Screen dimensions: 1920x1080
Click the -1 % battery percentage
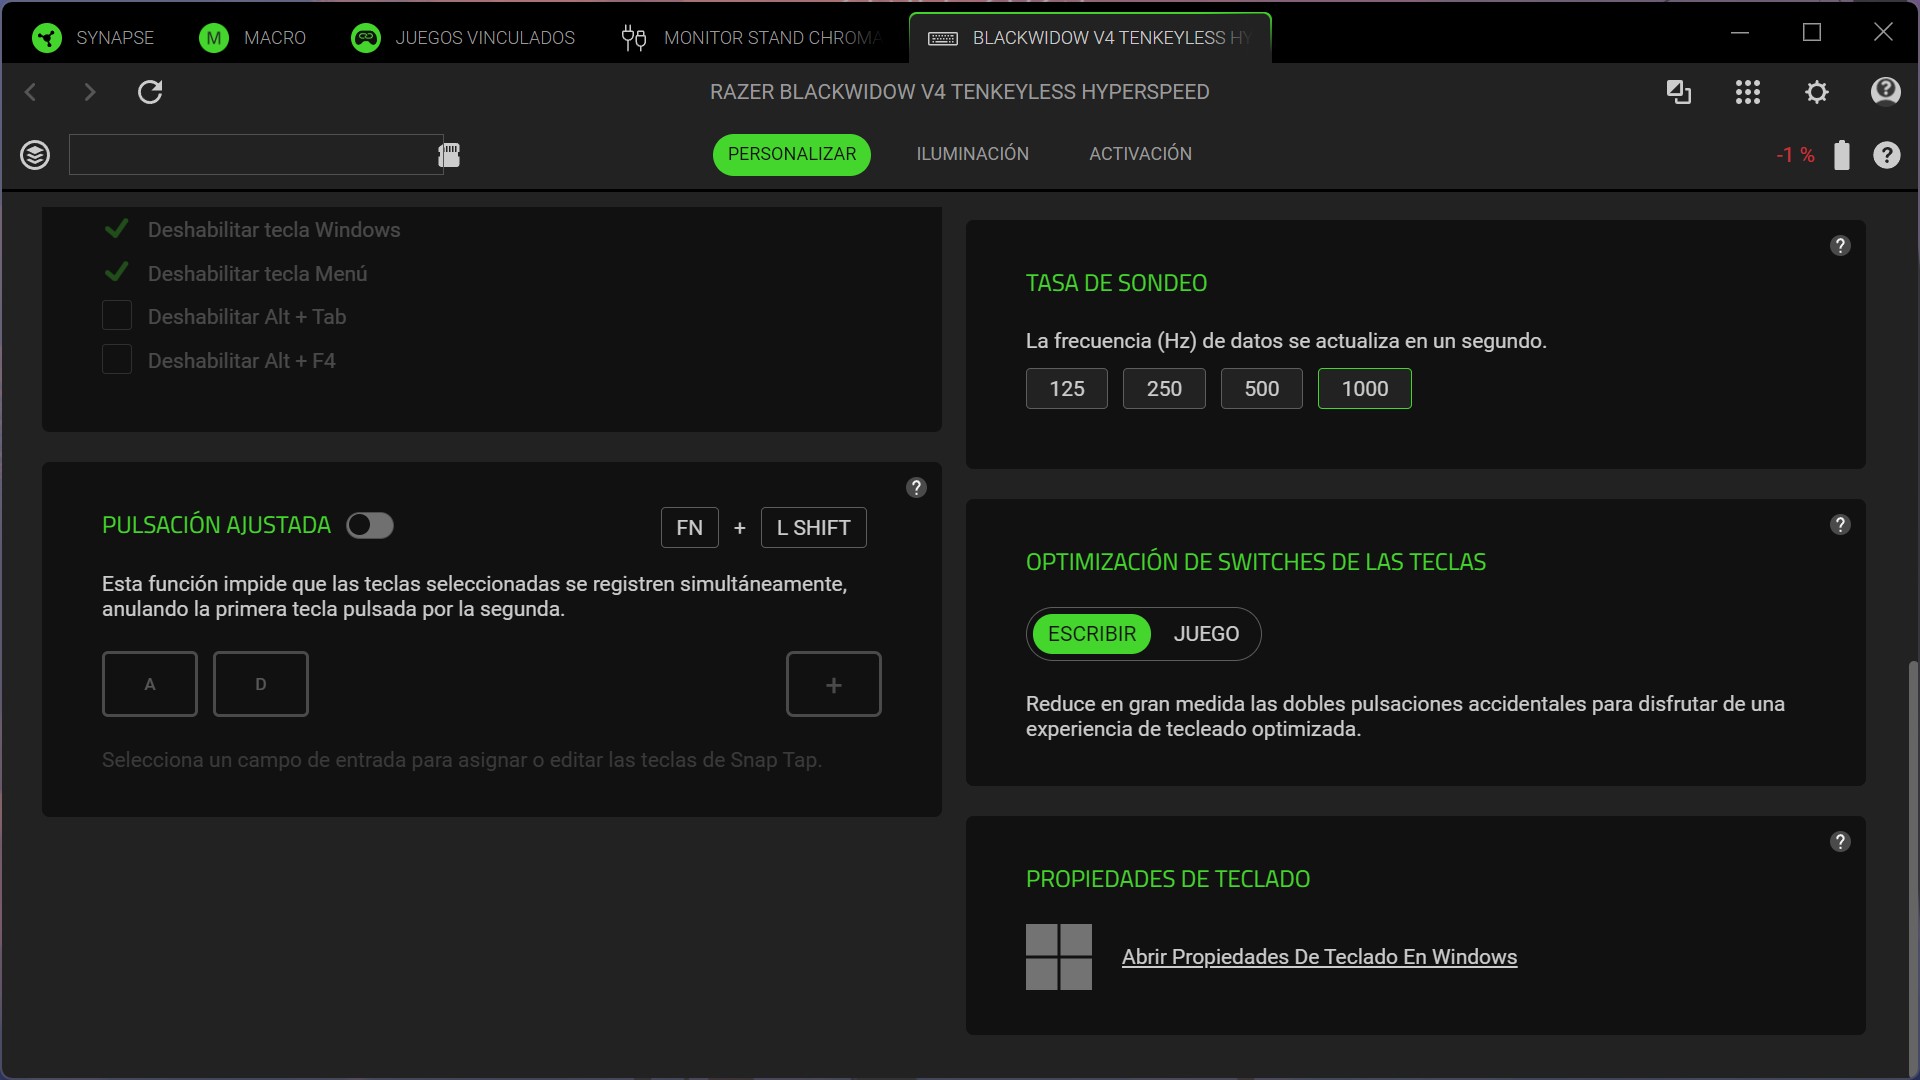[x=1796, y=155]
